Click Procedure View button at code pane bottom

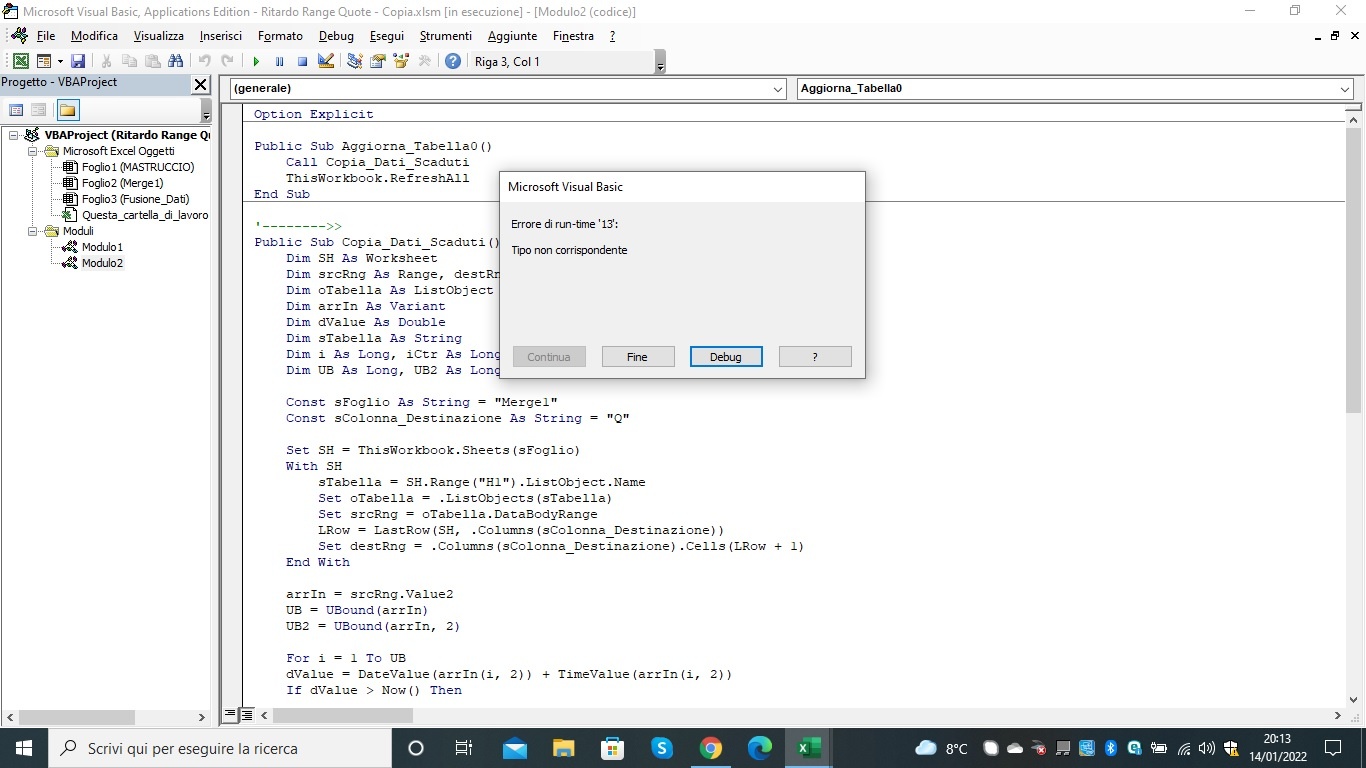pos(230,715)
